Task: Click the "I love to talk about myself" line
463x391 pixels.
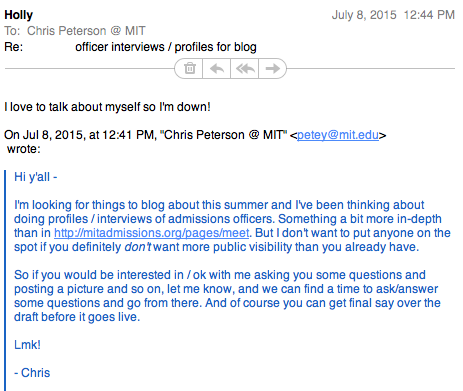Action: 107,107
